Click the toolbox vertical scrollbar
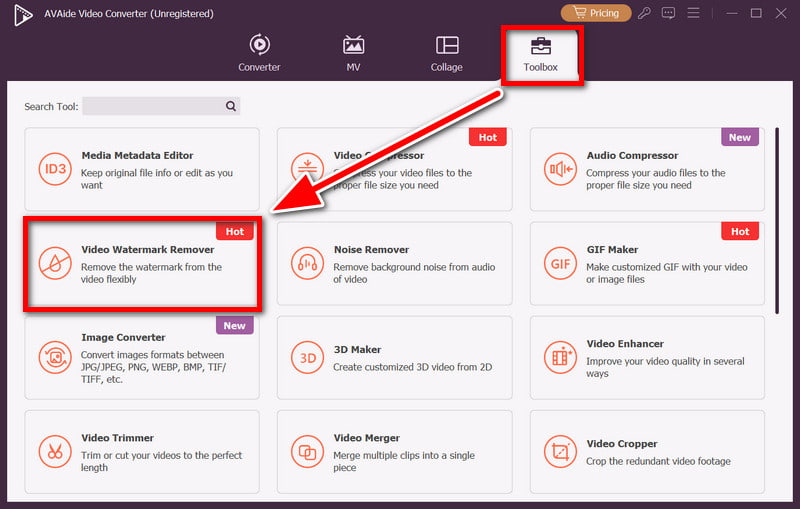This screenshot has width=800, height=509. (777, 220)
